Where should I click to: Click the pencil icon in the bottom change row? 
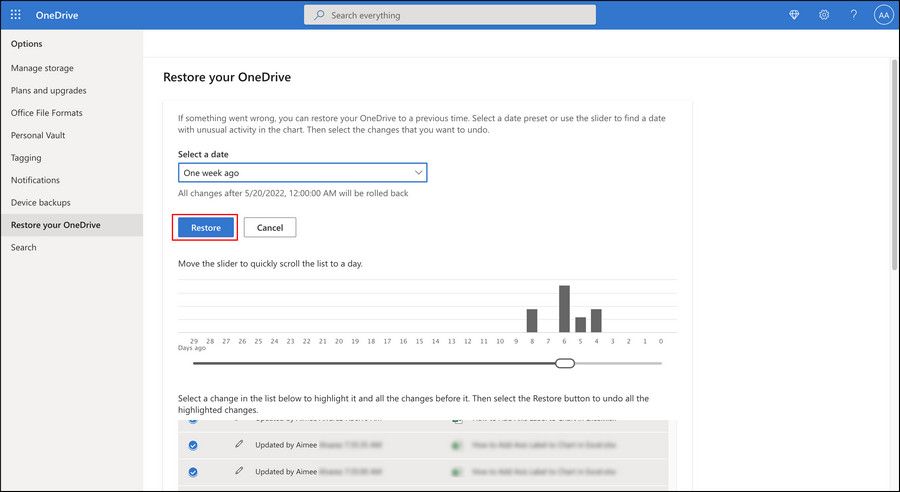click(x=239, y=471)
